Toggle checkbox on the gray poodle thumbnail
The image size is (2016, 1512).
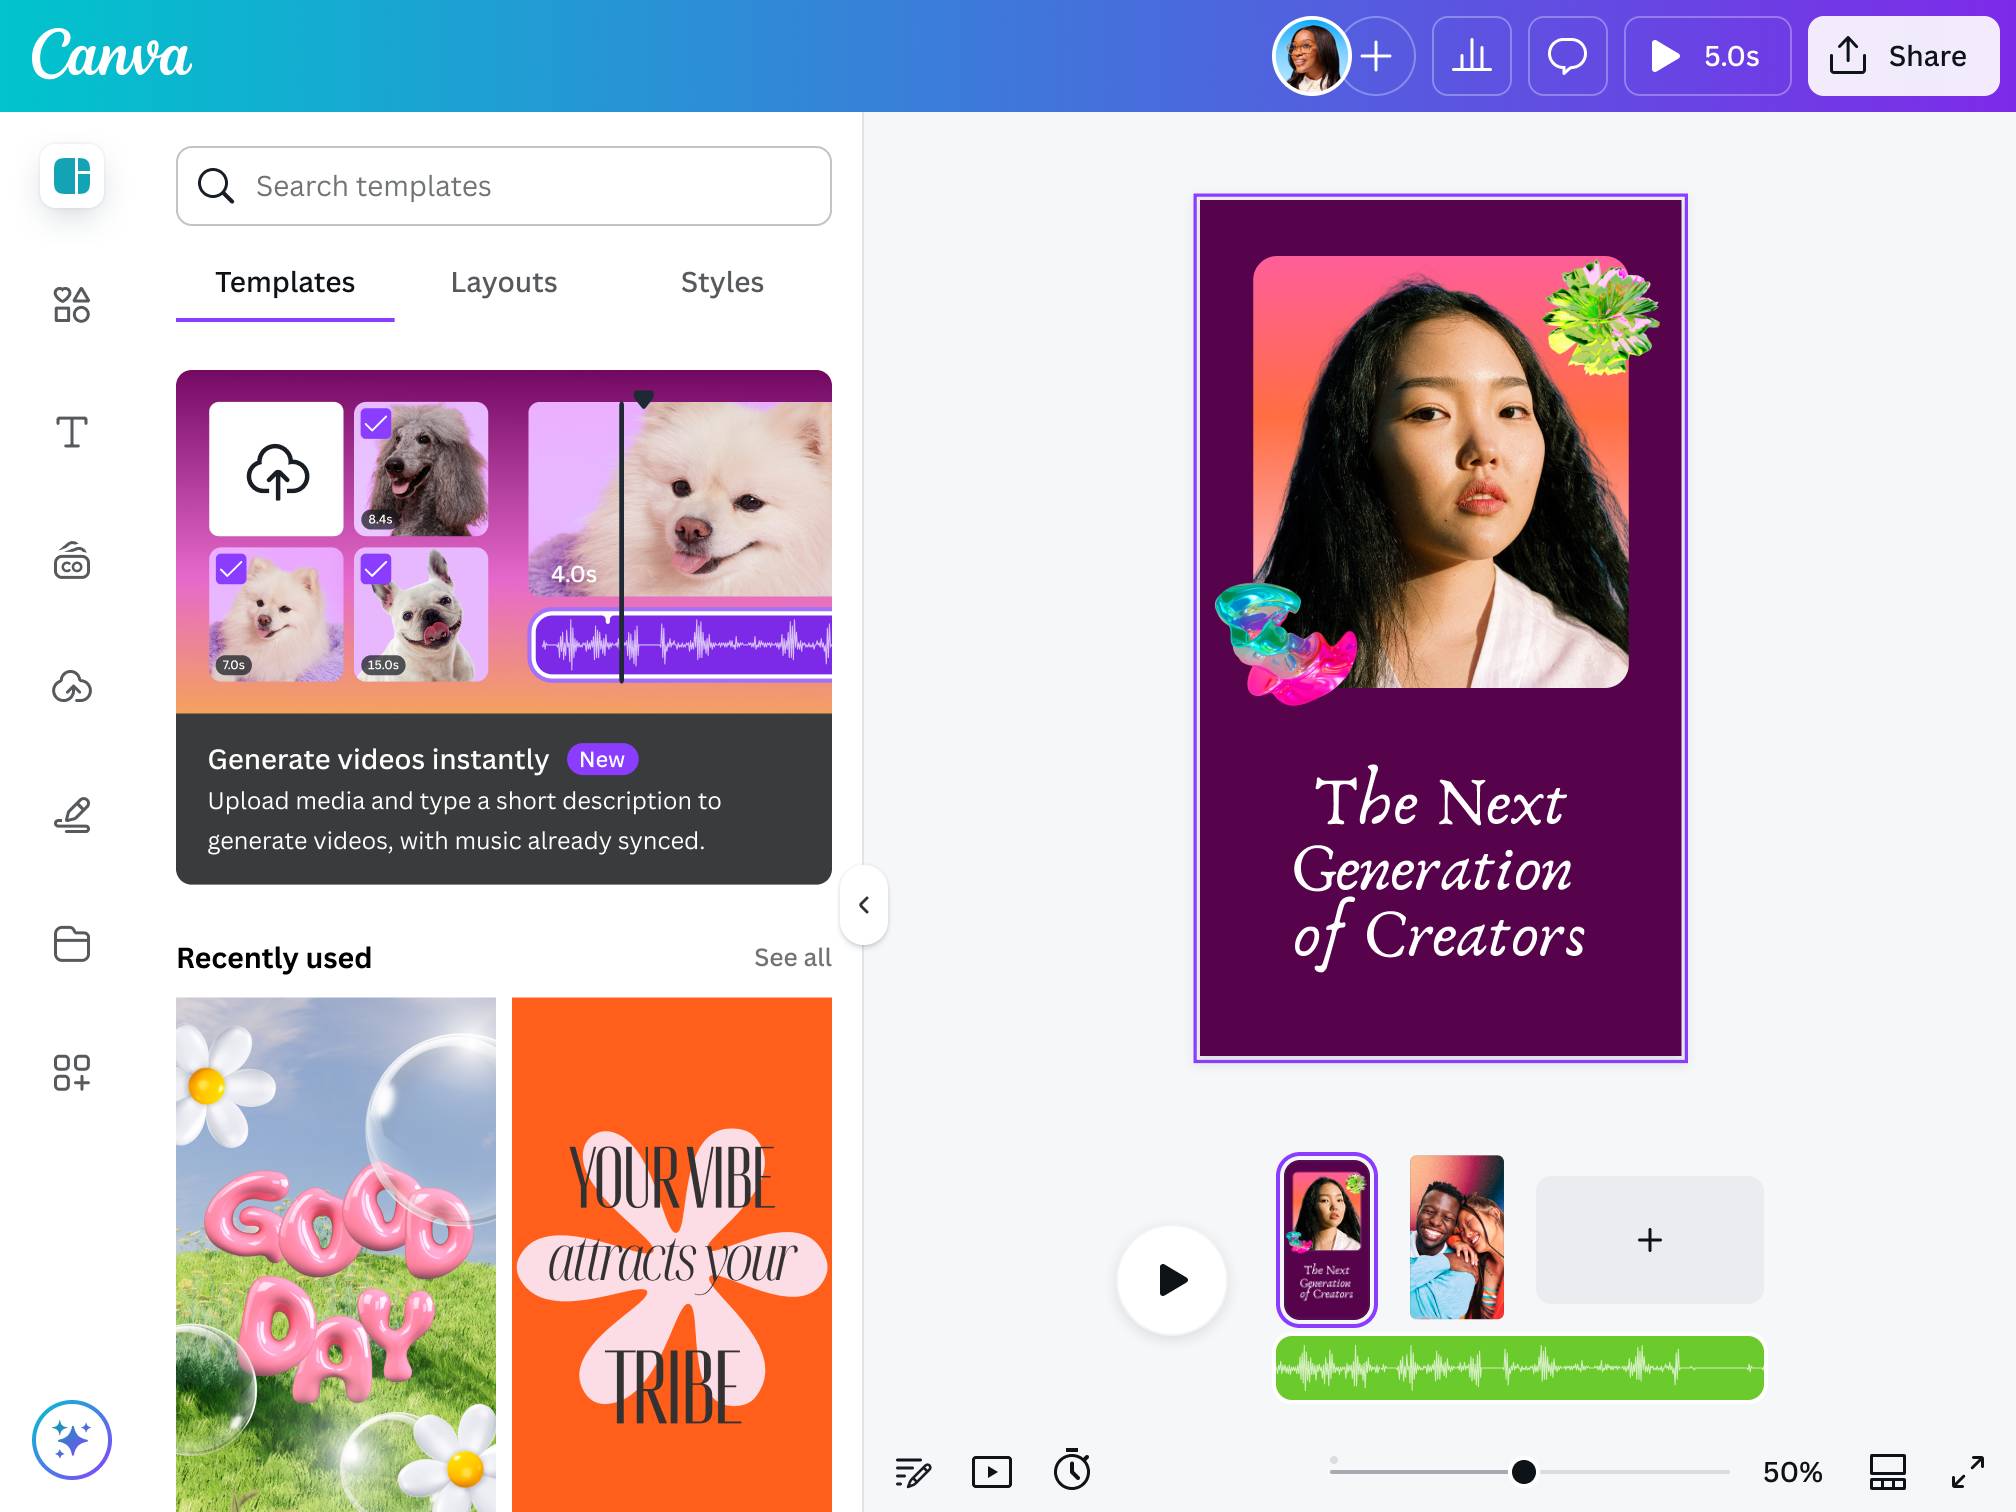[376, 424]
